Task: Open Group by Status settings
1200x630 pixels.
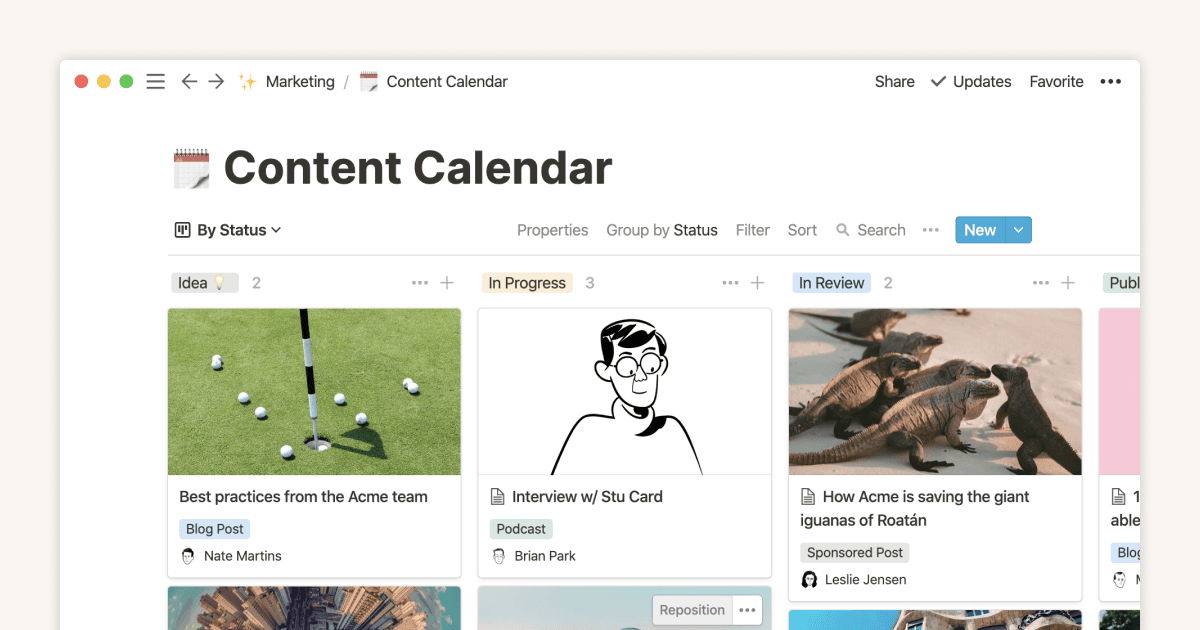Action: point(662,230)
